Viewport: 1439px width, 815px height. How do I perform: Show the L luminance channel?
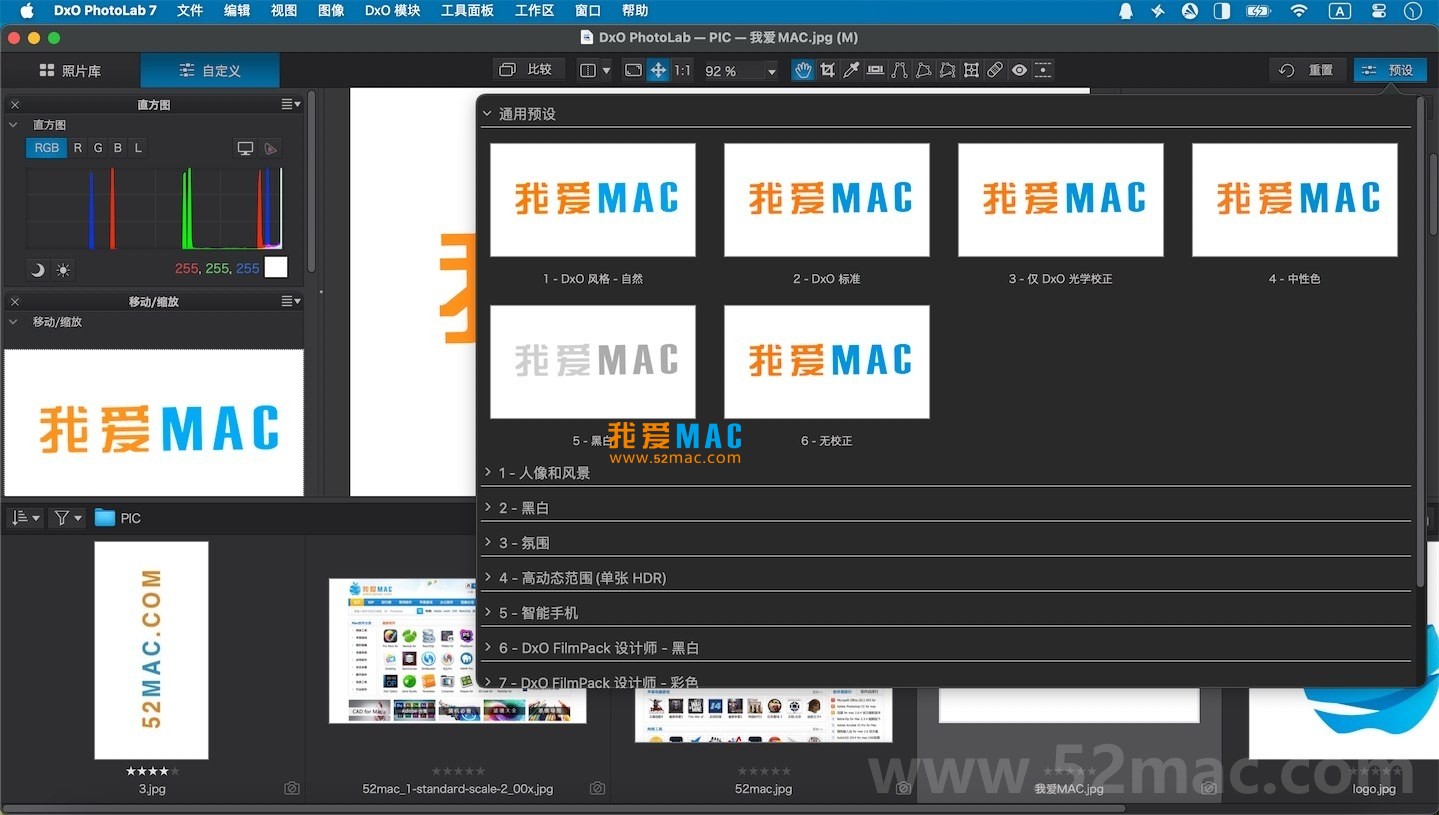coord(138,148)
